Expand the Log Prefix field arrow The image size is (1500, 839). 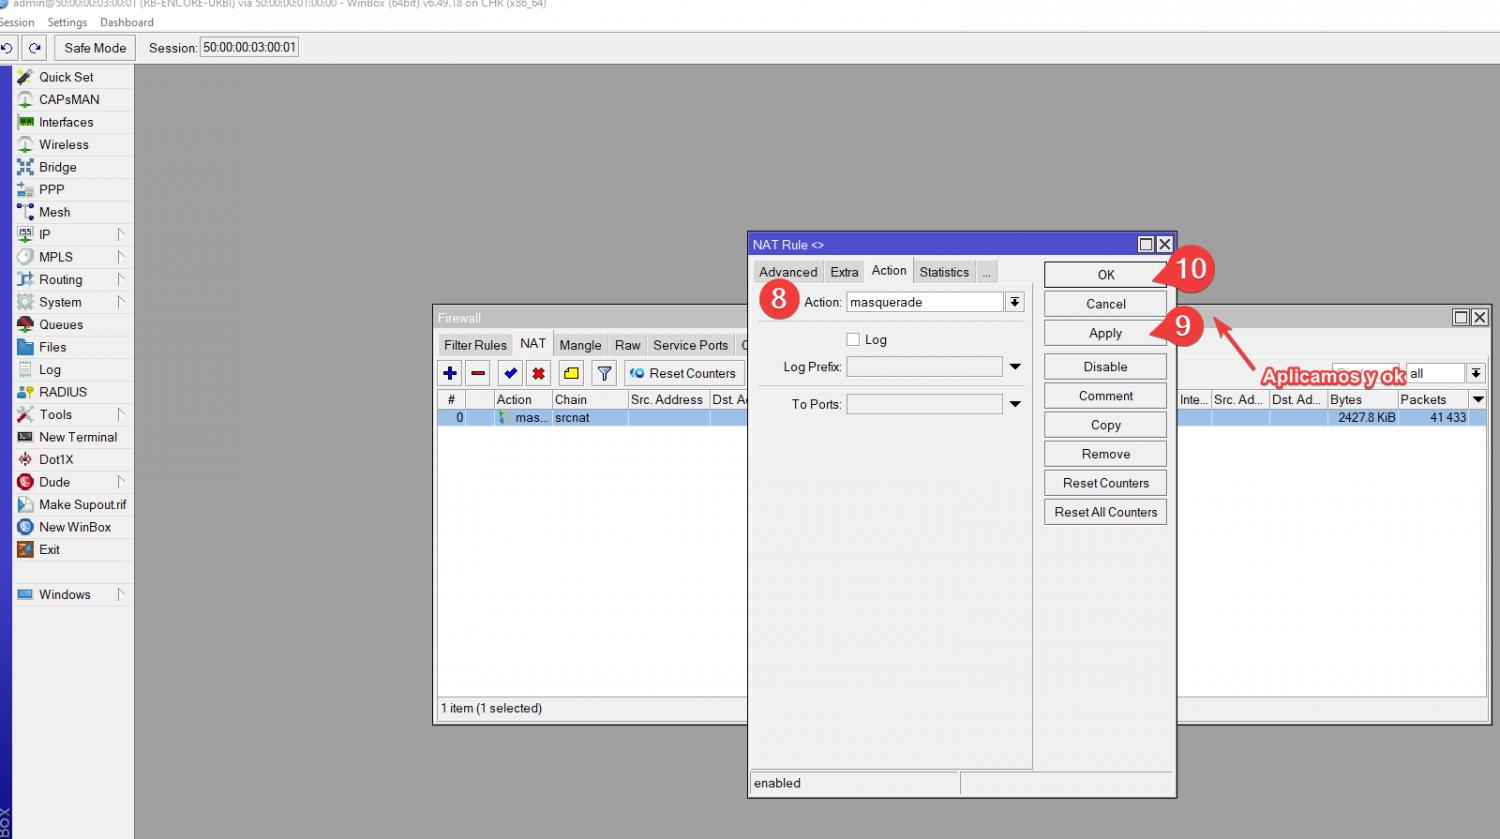[x=1015, y=367]
